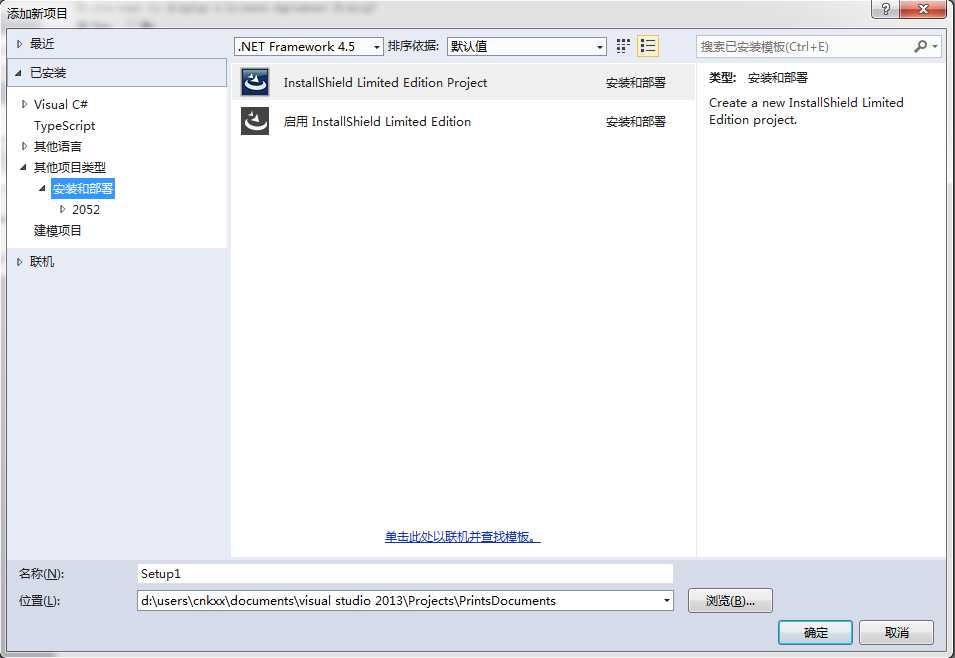This screenshot has width=955, height=658.
Task: Select 启用 InstallShield Limited Edition template text
Action: coord(377,121)
